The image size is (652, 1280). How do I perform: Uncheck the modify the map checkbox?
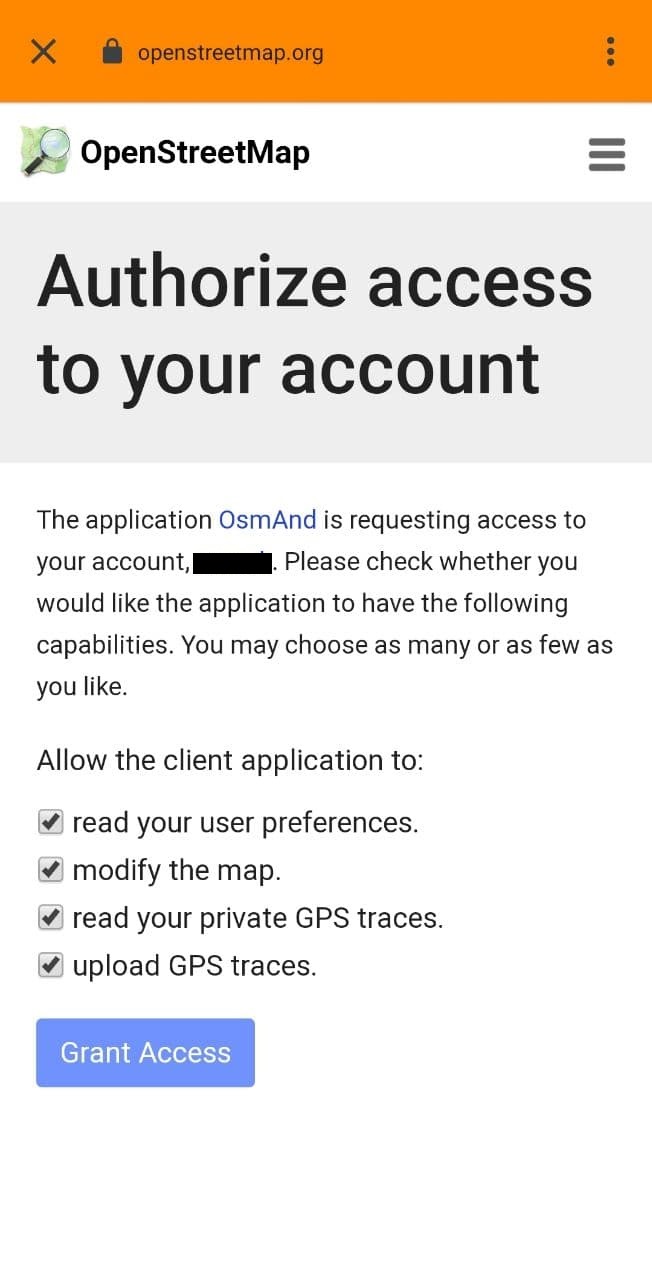(x=50, y=870)
